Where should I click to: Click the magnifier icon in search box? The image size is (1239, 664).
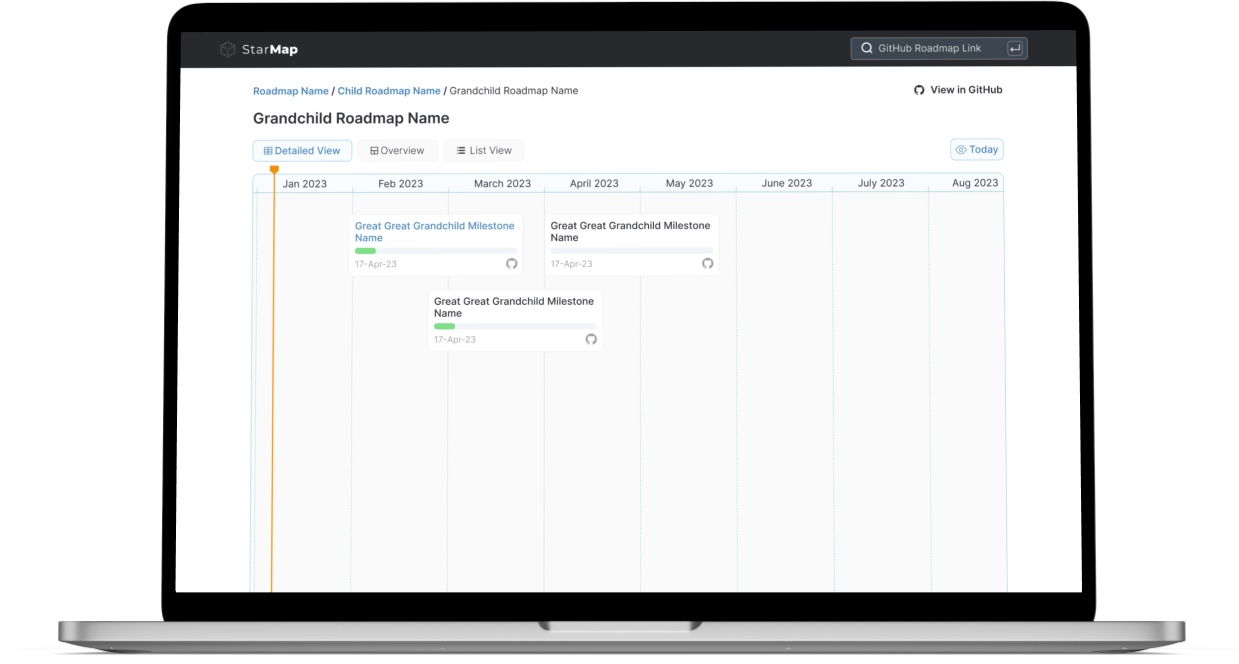(867, 48)
